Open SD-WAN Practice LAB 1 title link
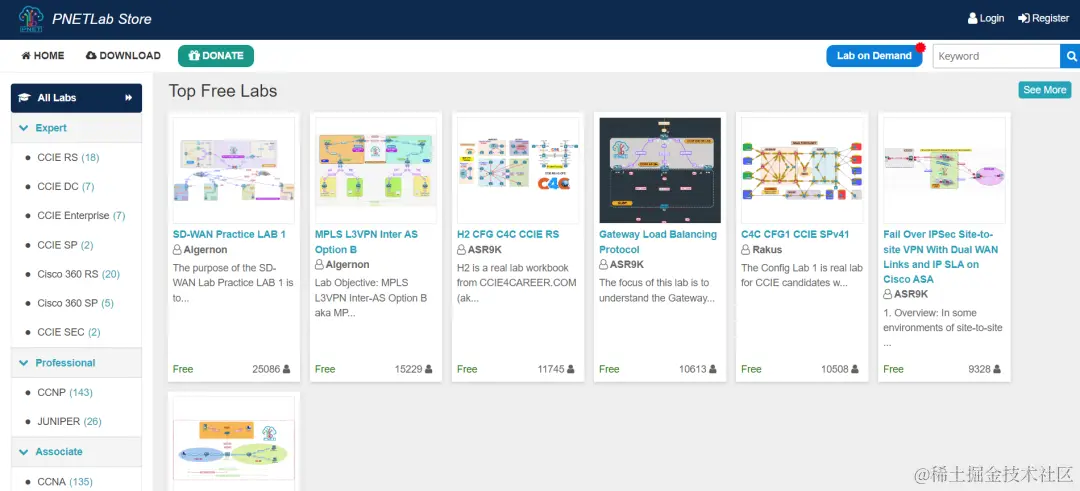Screen dimensions: 1080x491 pyautogui.click(x=229, y=234)
